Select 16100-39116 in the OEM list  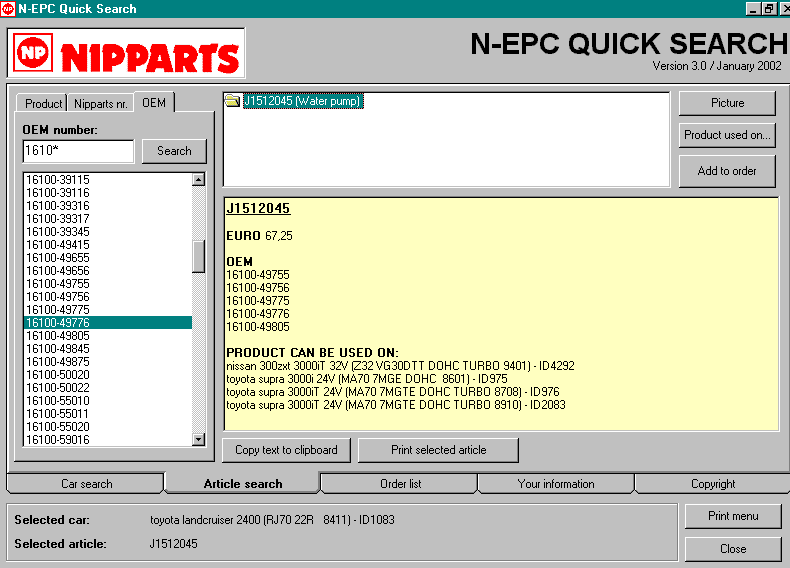[x=108, y=193]
